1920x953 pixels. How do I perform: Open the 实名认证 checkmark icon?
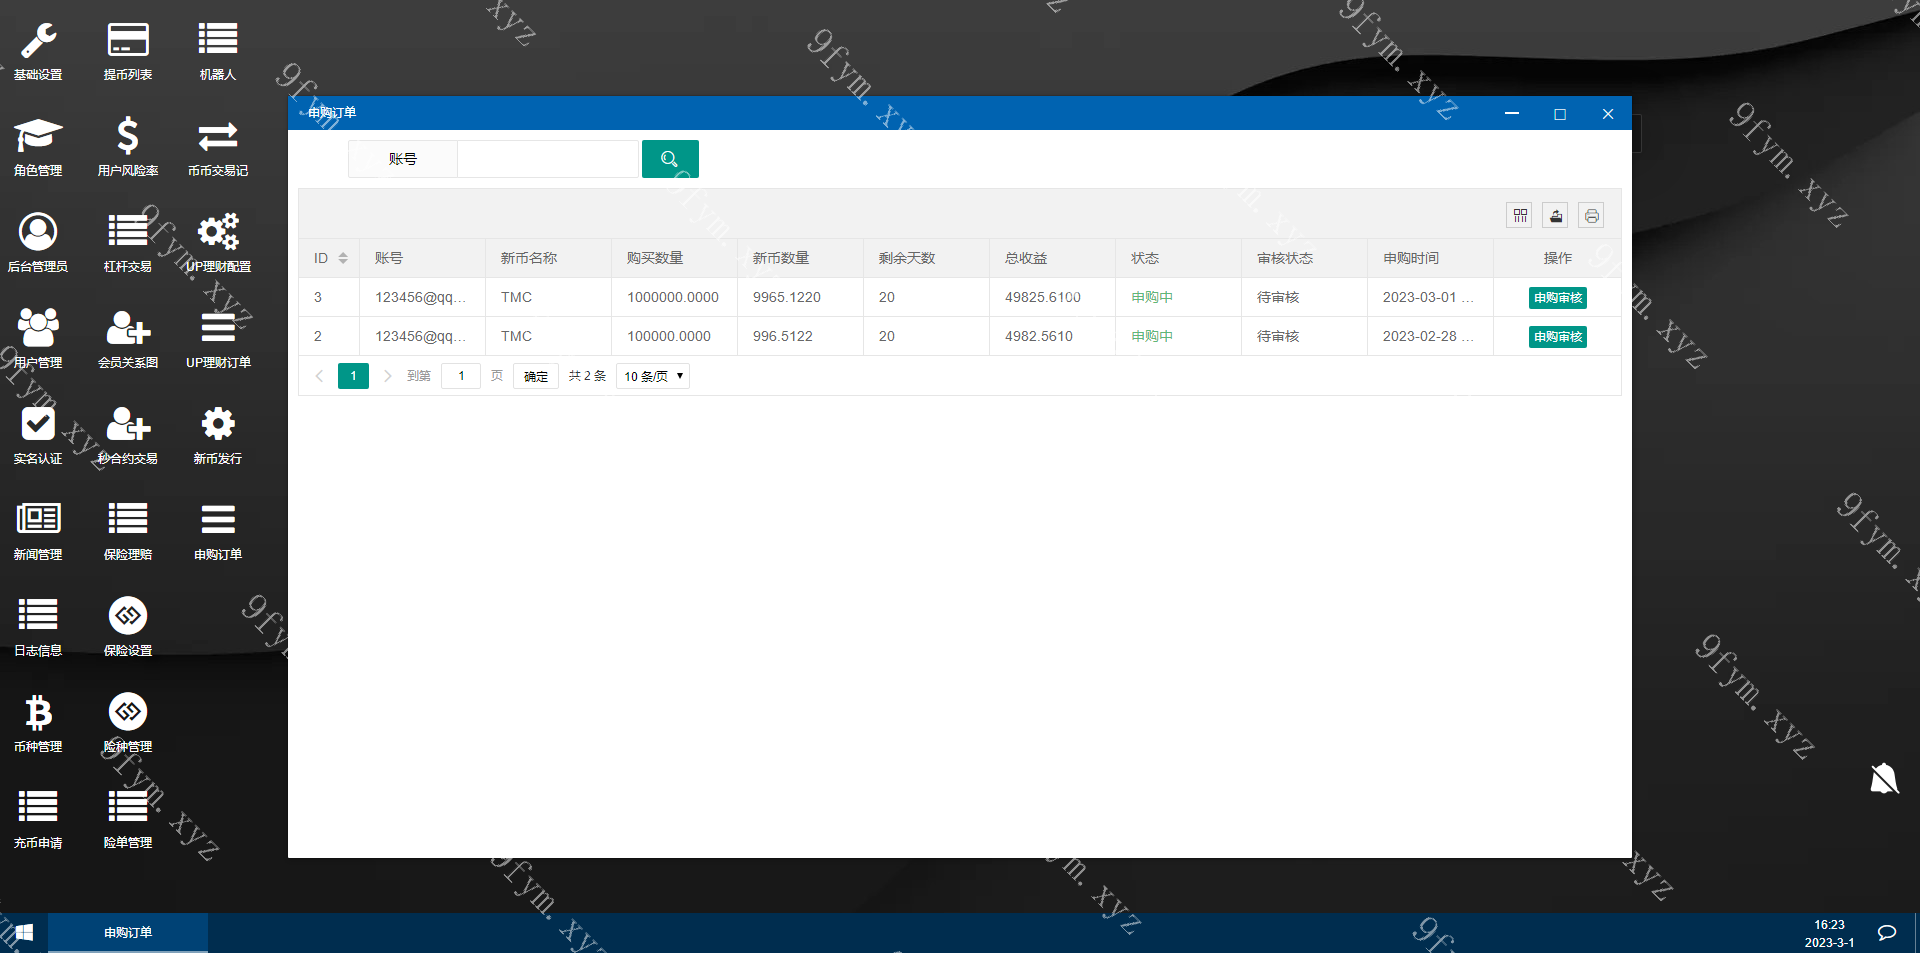point(38,424)
